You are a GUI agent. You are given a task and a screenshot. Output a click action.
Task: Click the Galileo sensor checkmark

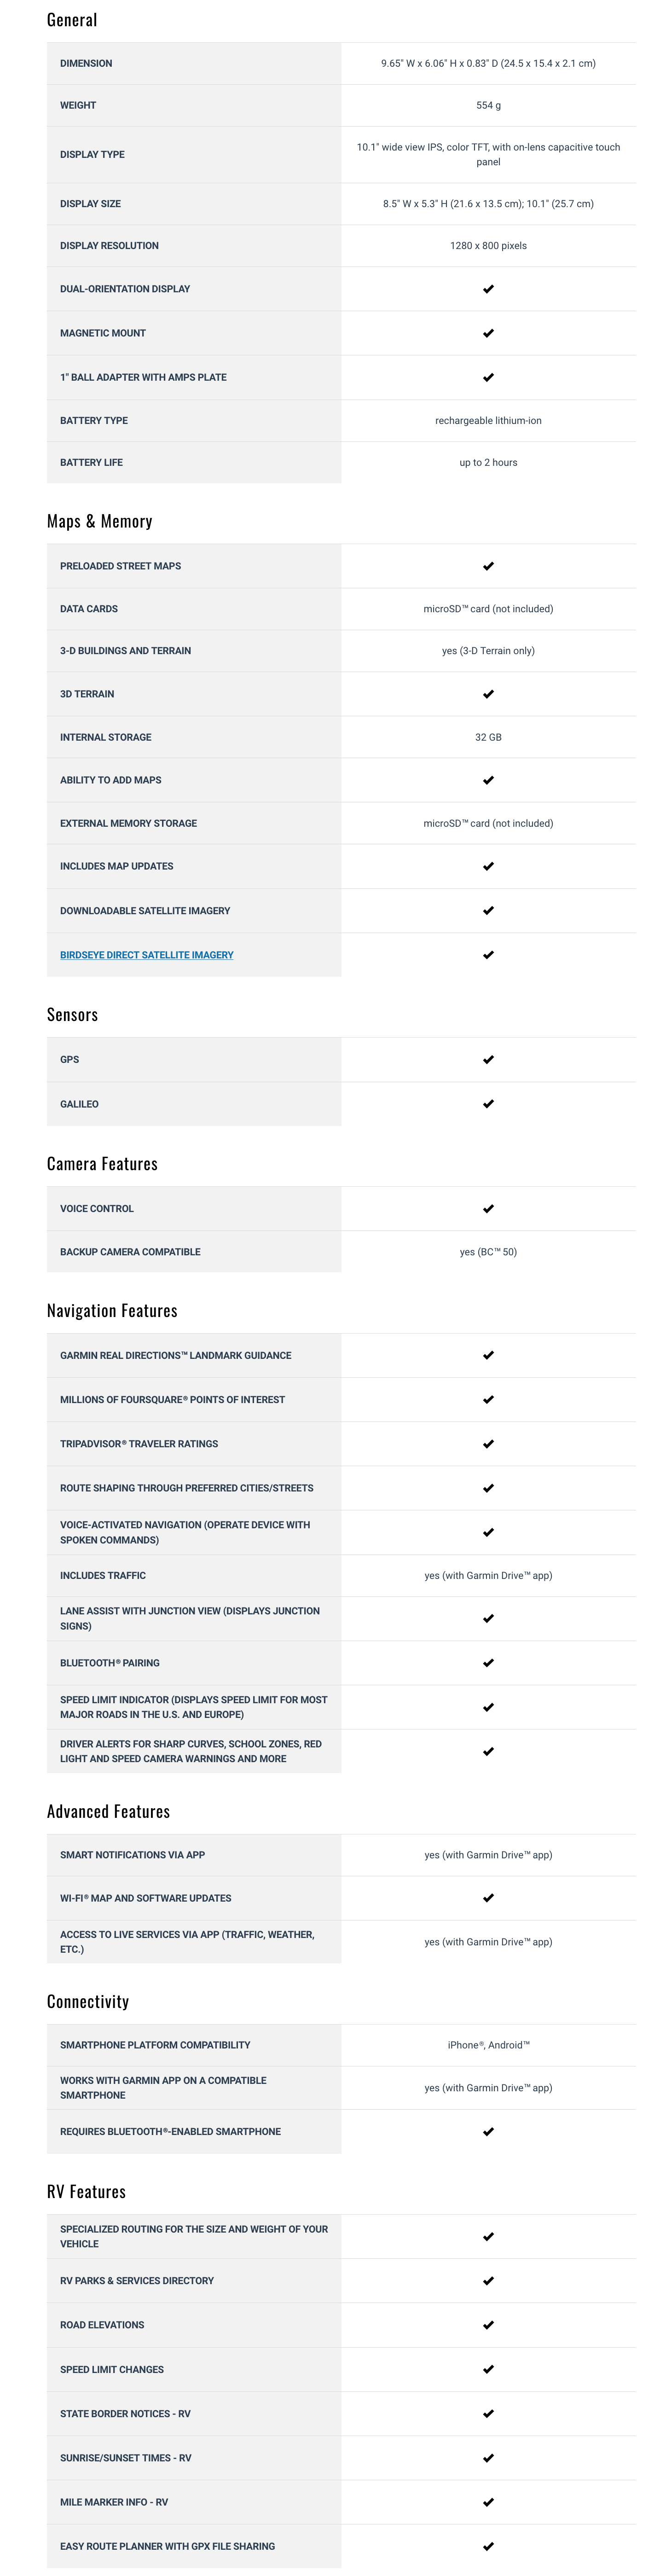pyautogui.click(x=488, y=1104)
